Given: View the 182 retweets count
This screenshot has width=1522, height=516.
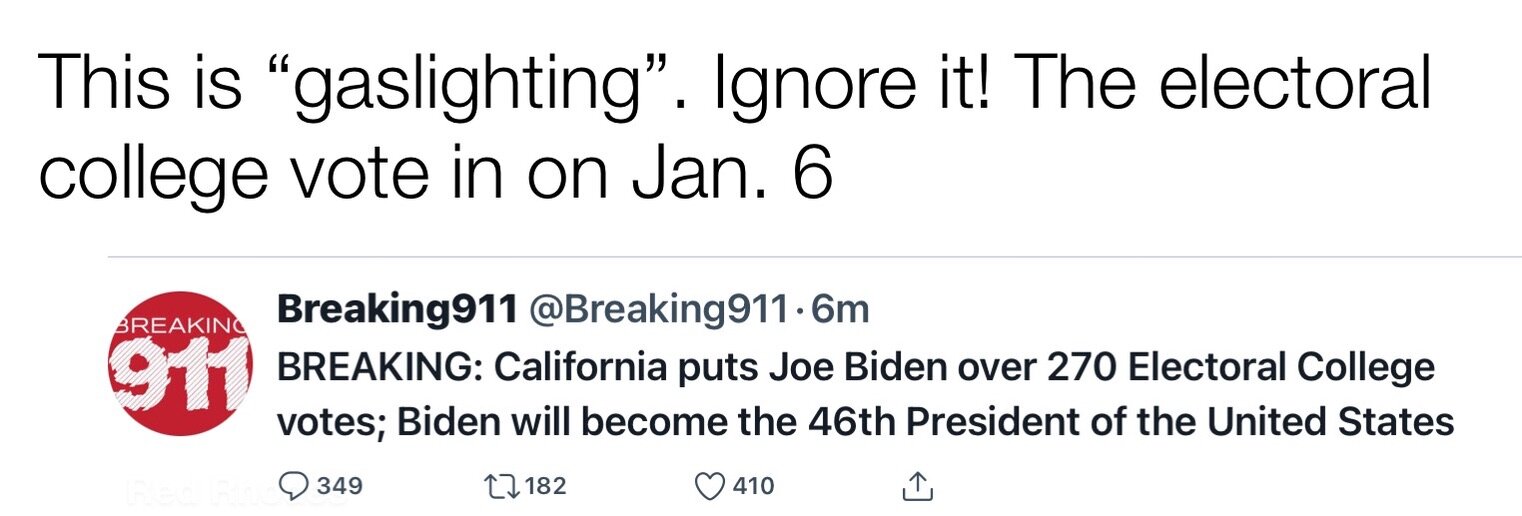Looking at the screenshot, I should click(545, 487).
